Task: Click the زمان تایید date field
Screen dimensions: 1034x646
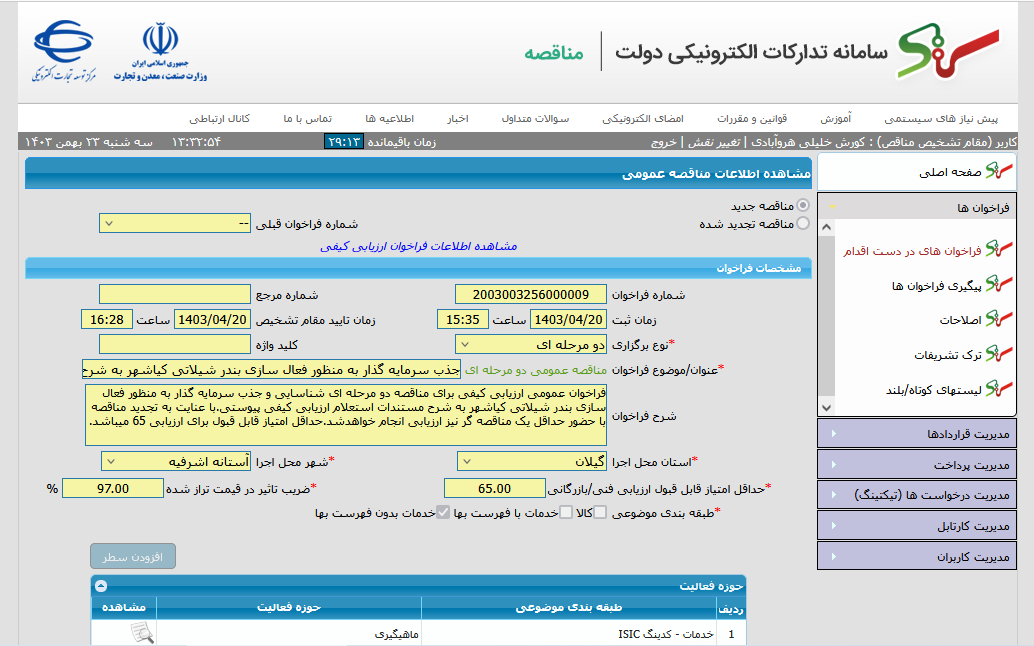Action: (x=212, y=319)
